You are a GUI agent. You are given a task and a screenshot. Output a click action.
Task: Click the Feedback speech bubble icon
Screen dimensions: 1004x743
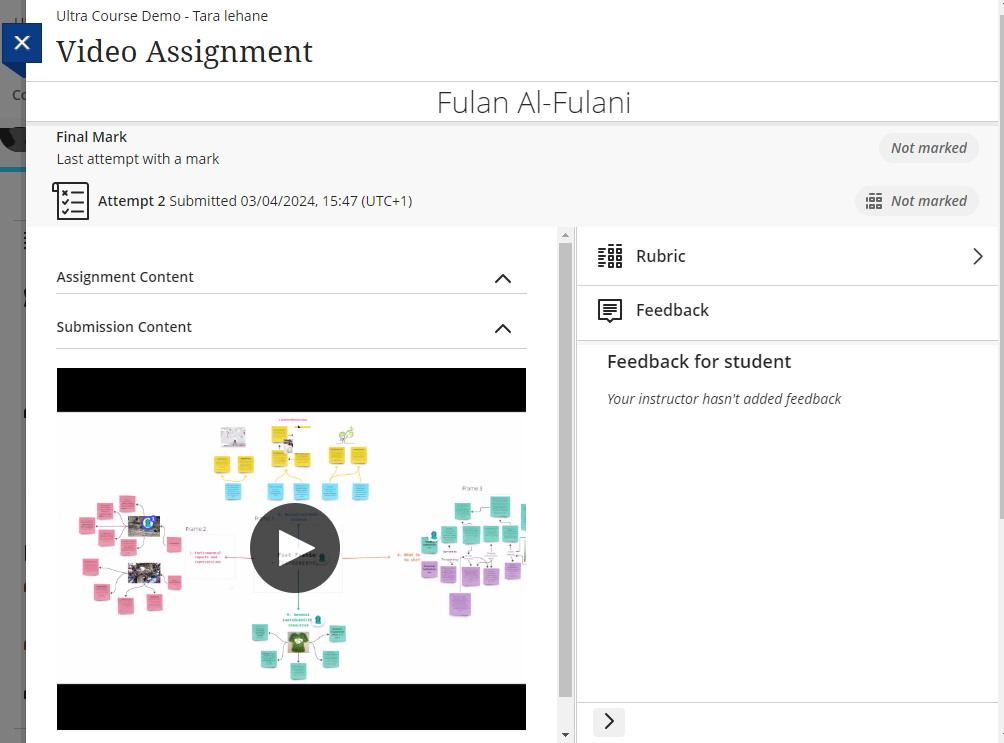(610, 311)
